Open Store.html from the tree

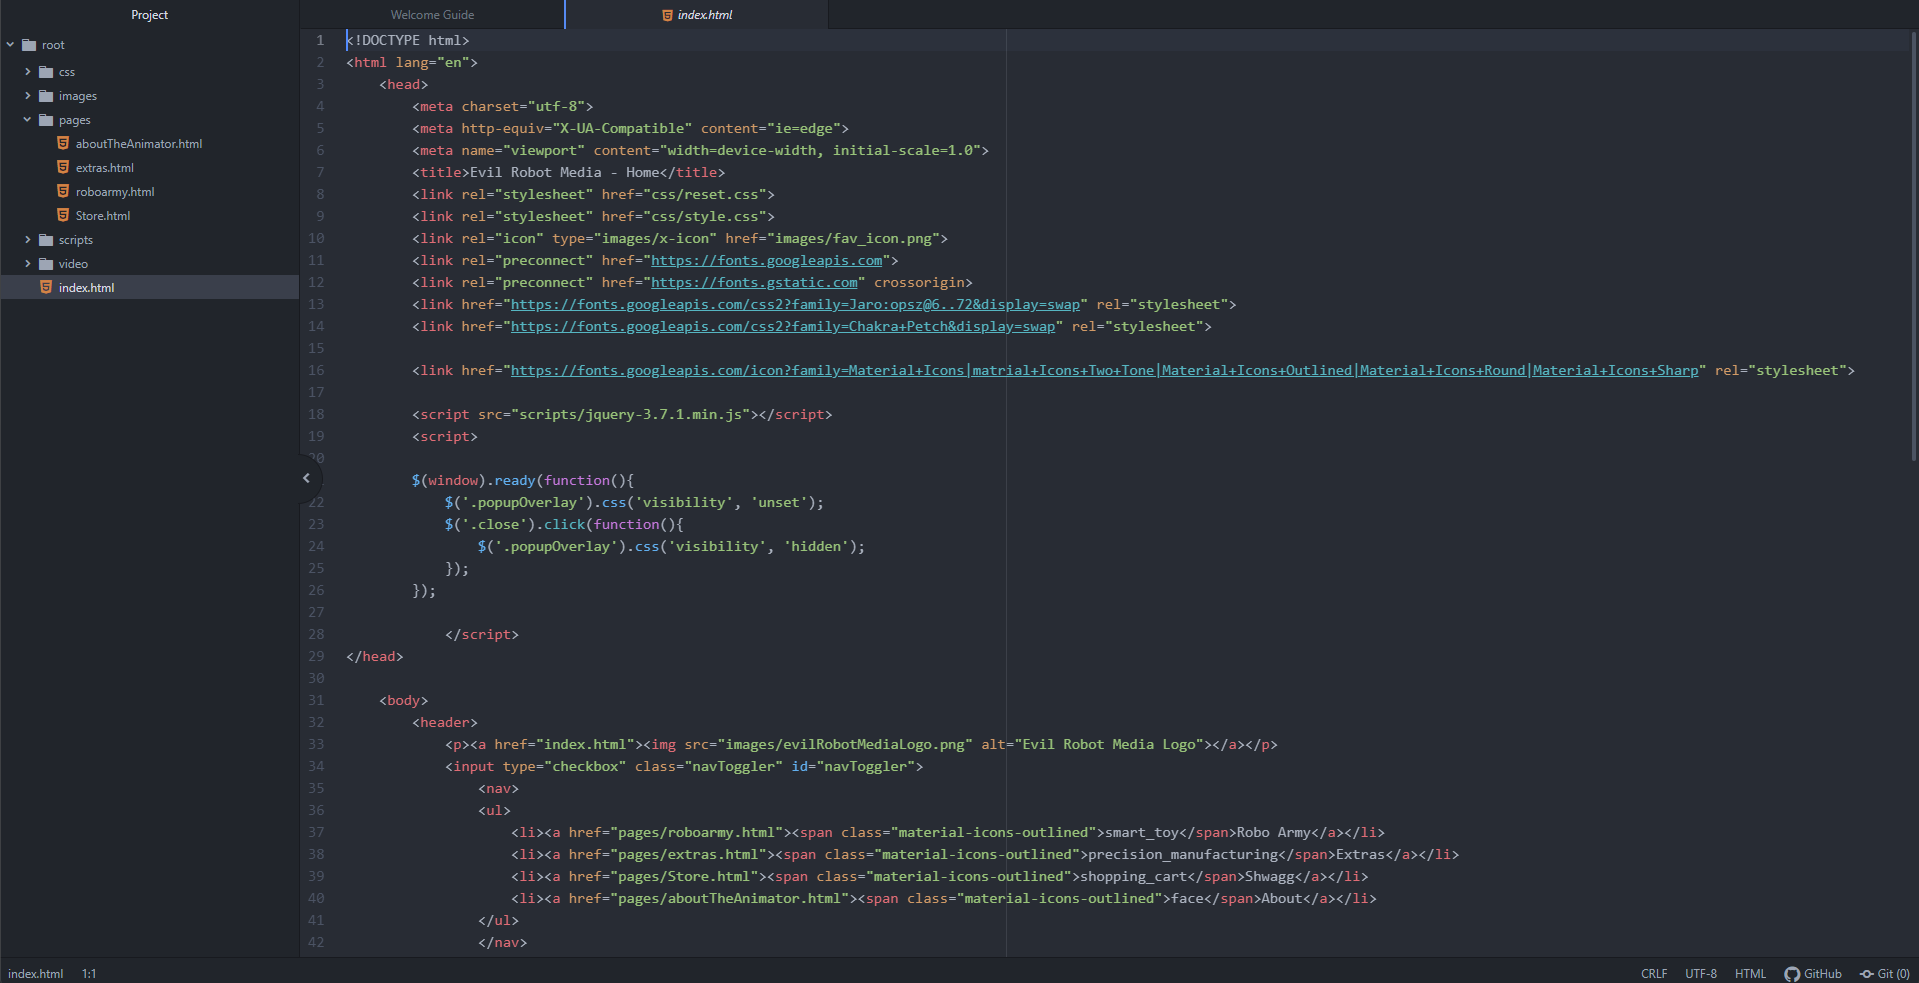coord(103,216)
